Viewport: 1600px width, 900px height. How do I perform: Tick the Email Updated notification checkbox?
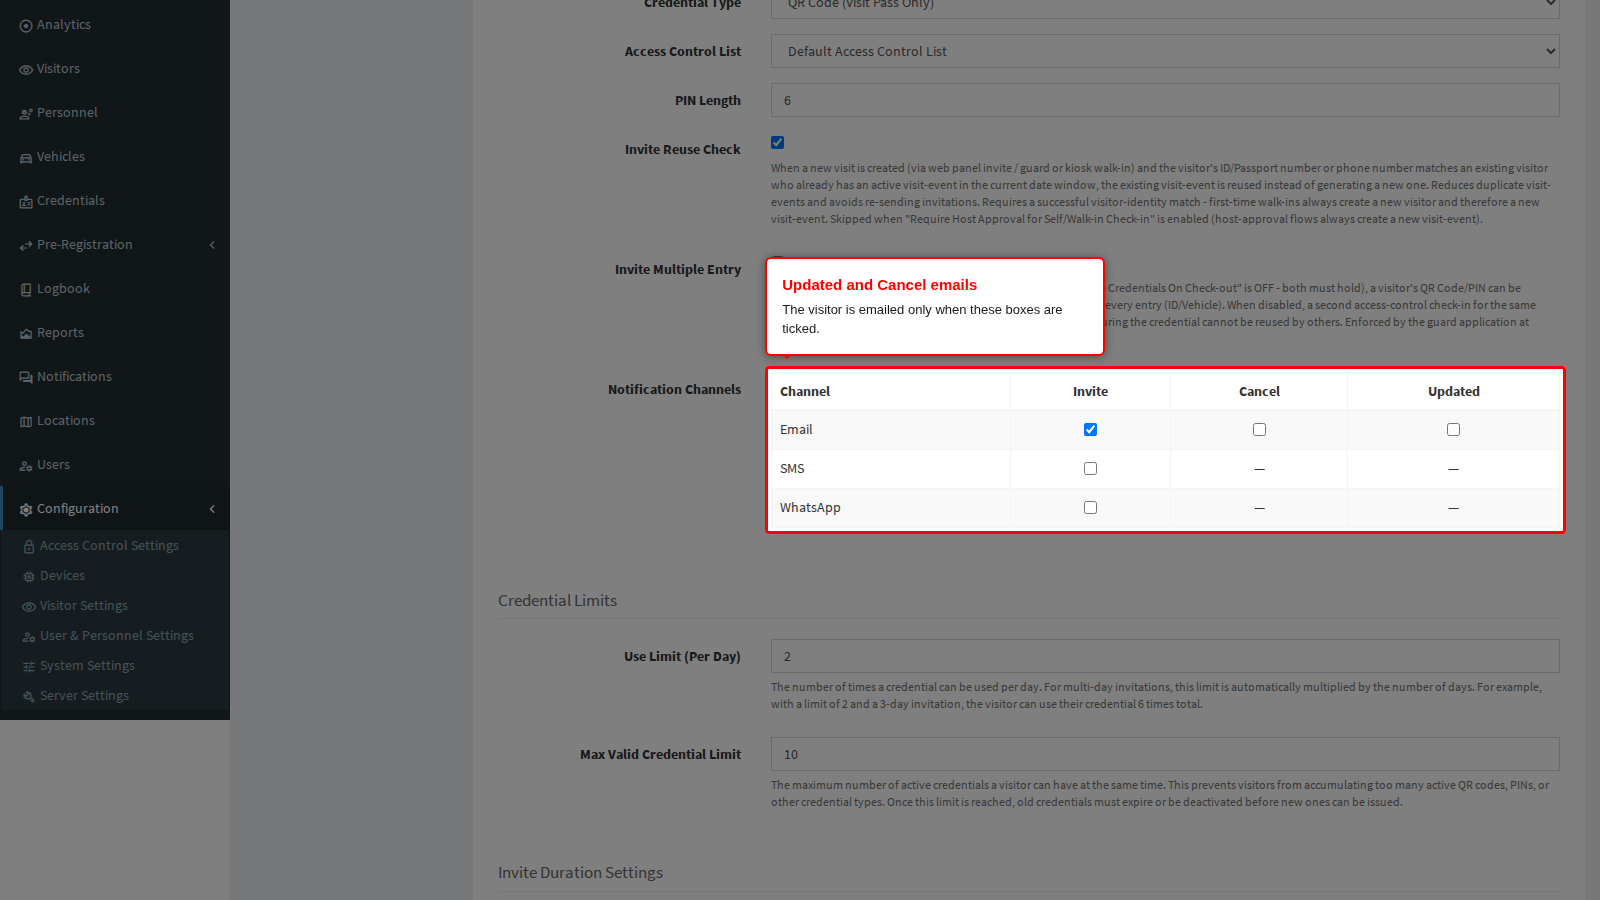(1453, 430)
